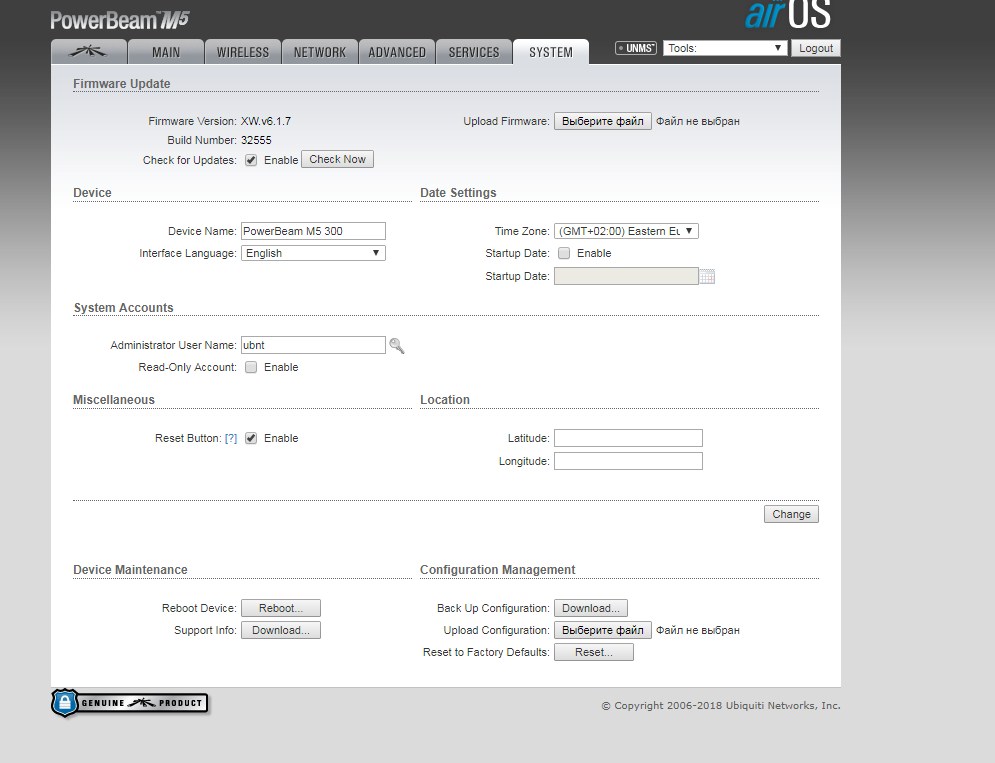Click the Genuine Product badge
Screen dimensions: 995x763
130,703
